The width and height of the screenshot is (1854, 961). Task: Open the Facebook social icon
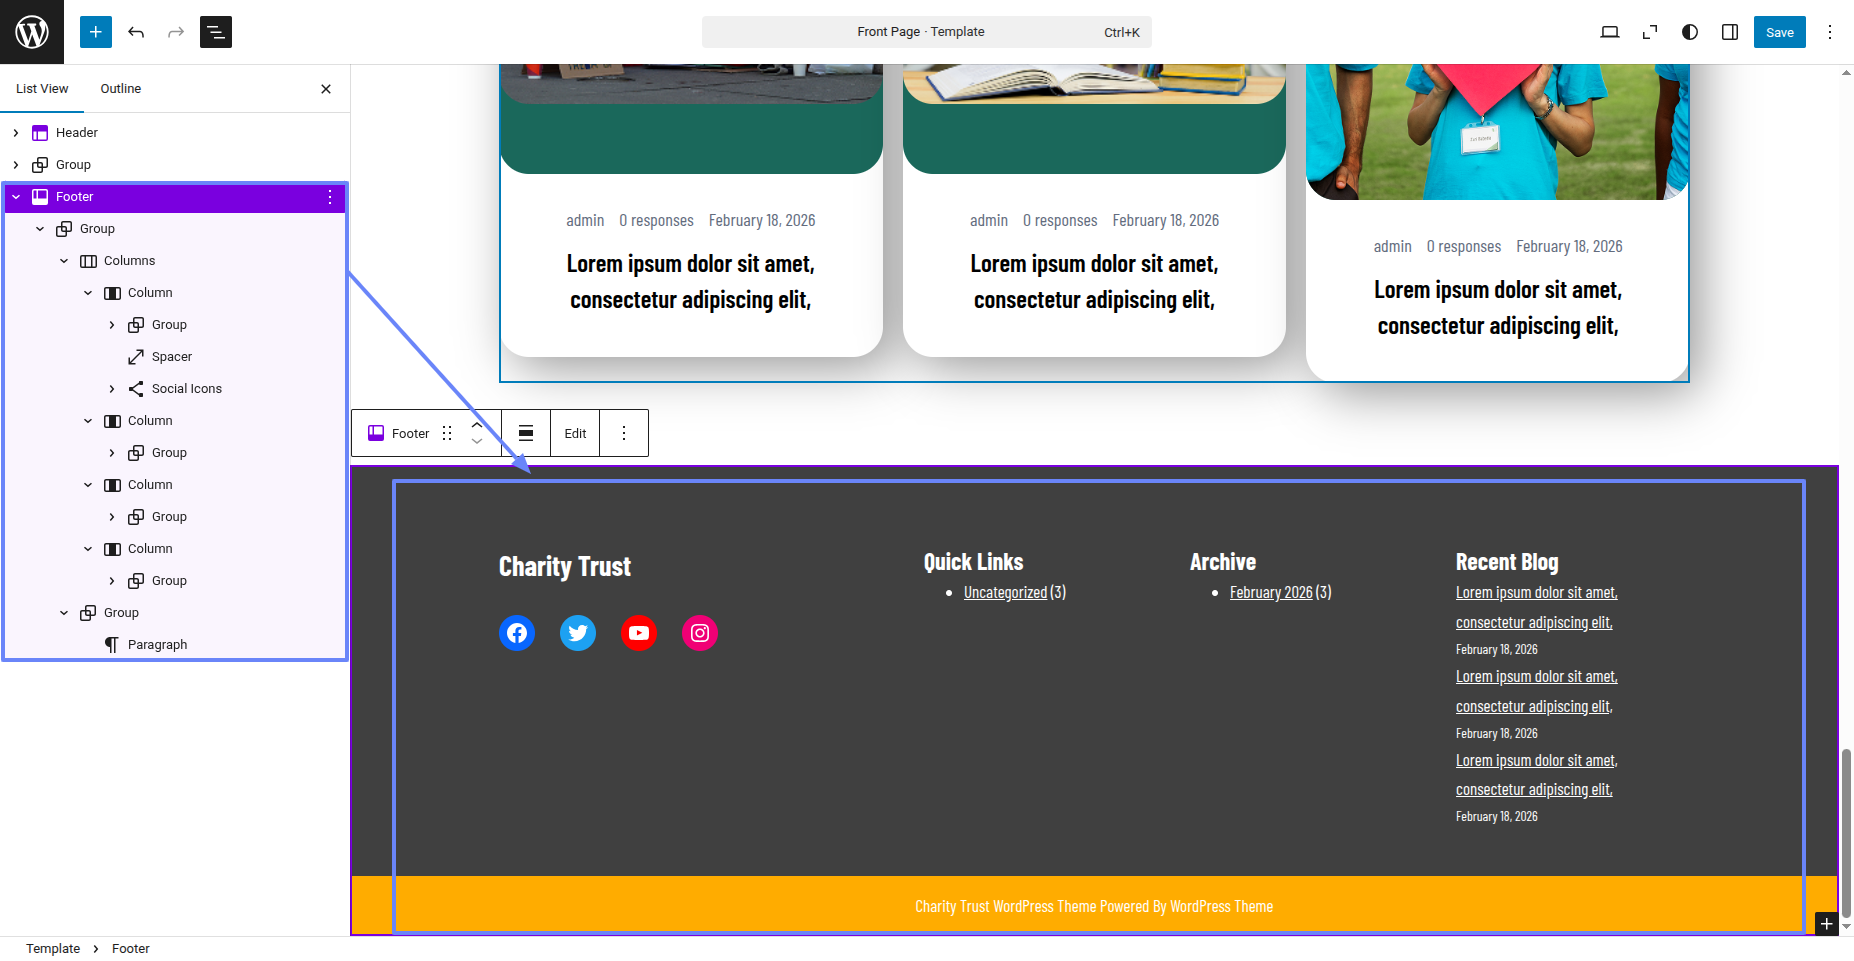517,633
